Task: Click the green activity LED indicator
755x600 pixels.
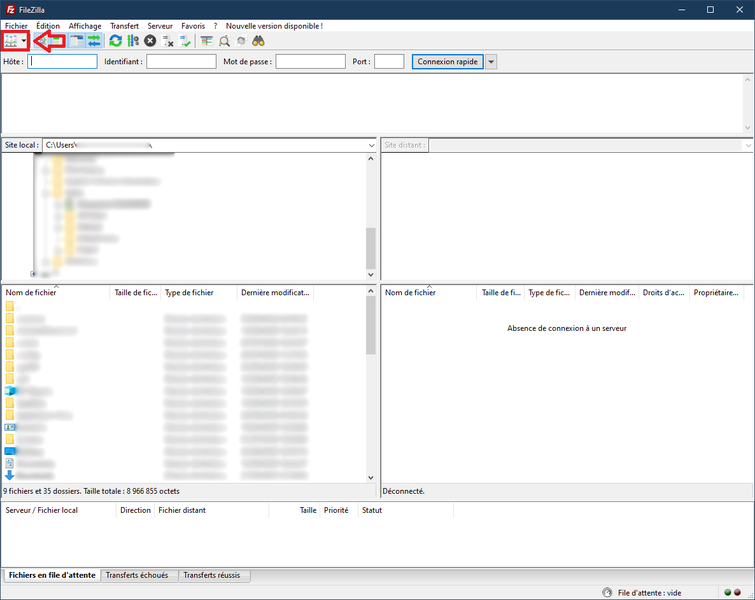Action: tap(728, 592)
